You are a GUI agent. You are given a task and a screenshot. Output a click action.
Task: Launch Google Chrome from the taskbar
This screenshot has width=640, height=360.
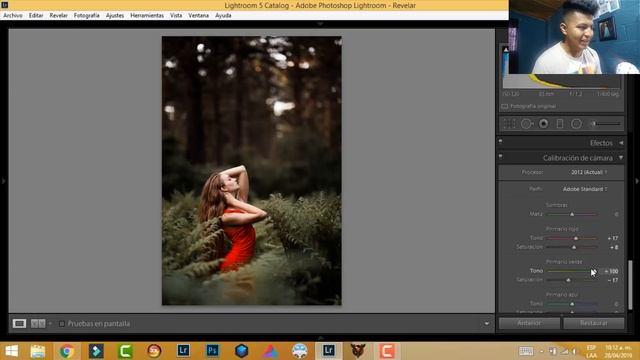[x=67, y=351]
